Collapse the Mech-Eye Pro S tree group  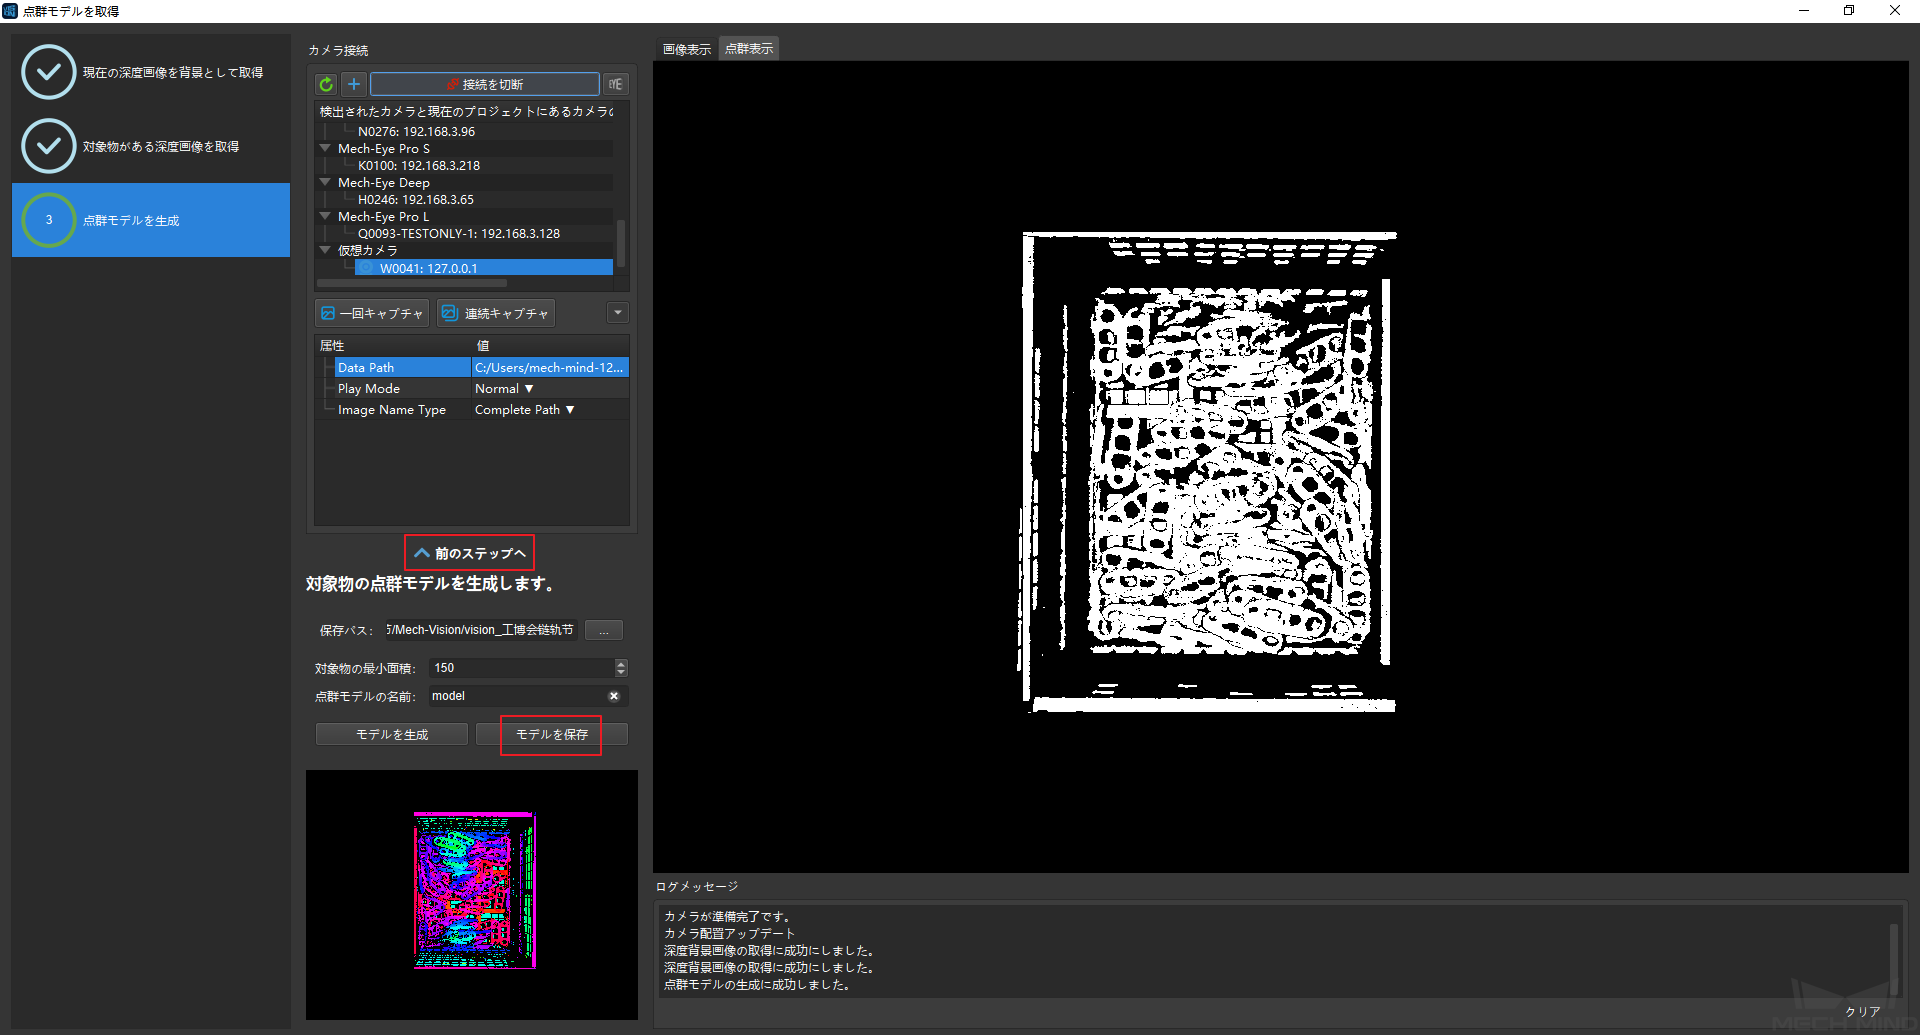tap(325, 148)
